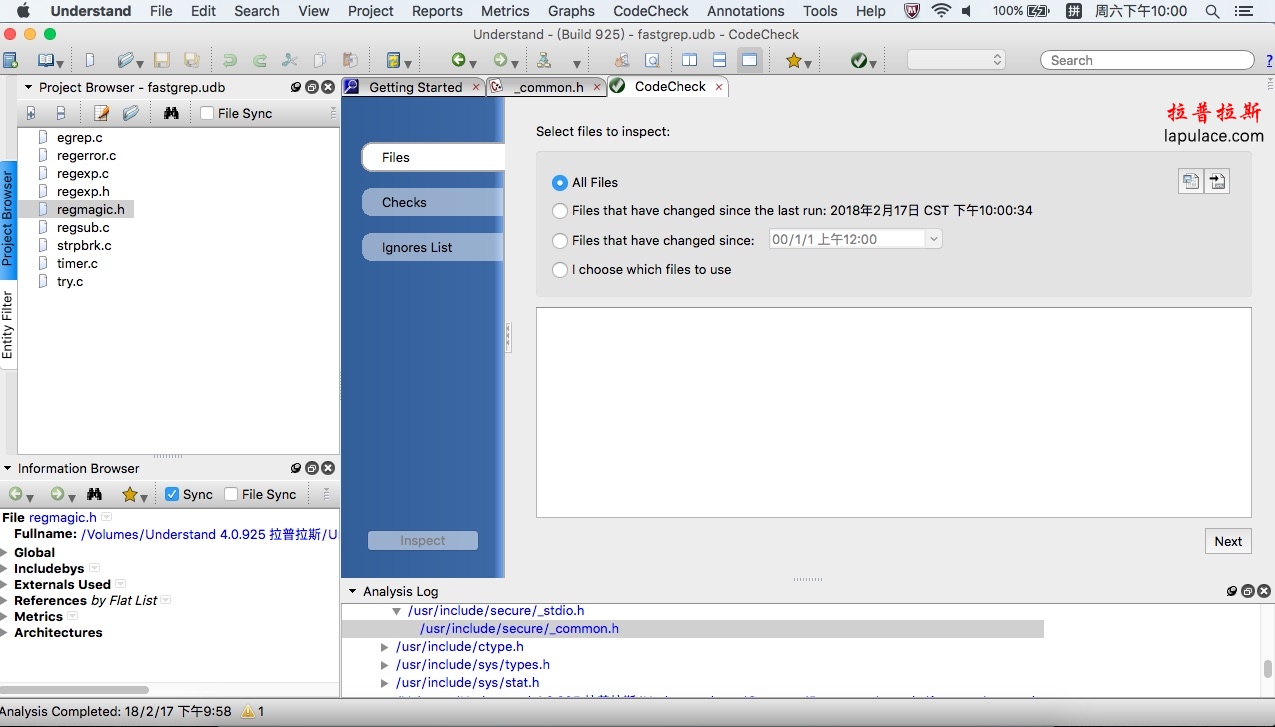This screenshot has height=727, width=1275.
Task: Click the macOS Spotlight search icon
Action: (x=1212, y=11)
